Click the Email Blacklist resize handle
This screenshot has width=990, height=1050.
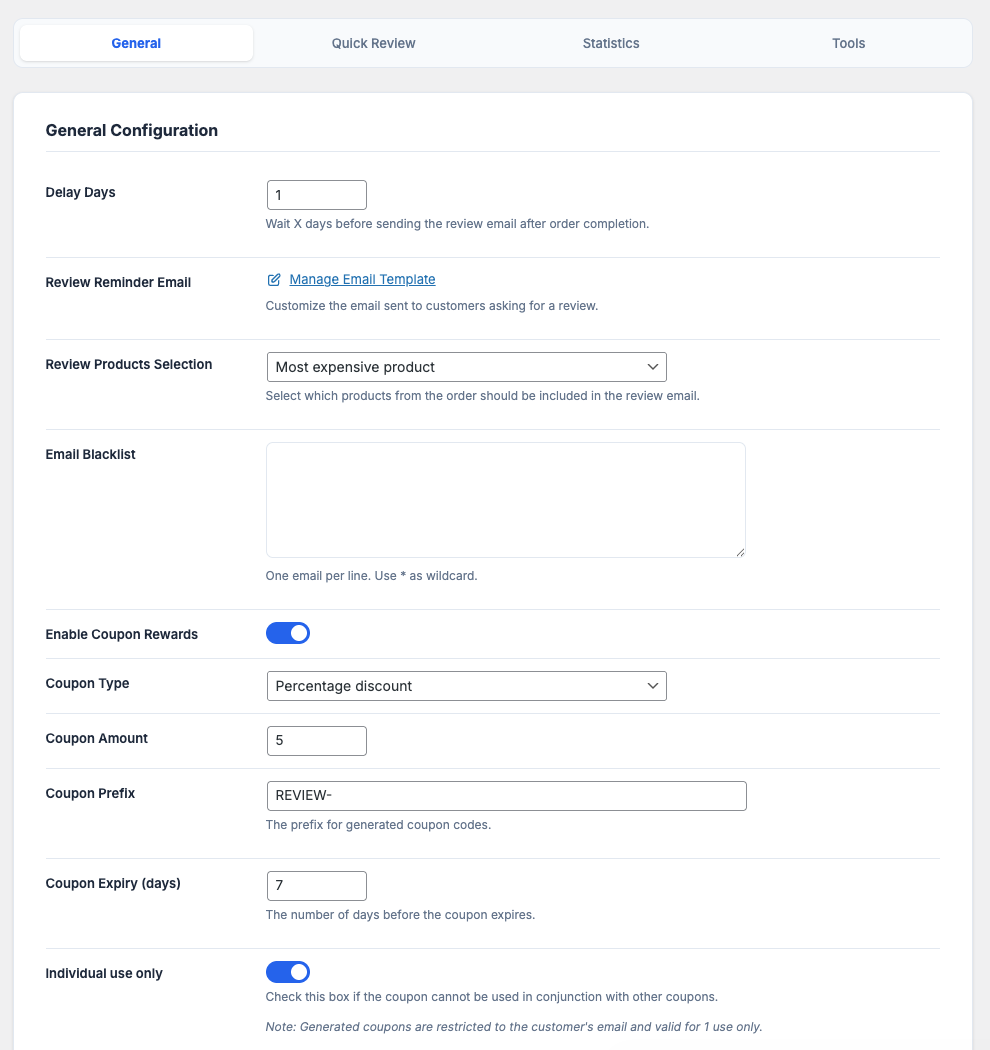[x=740, y=552]
